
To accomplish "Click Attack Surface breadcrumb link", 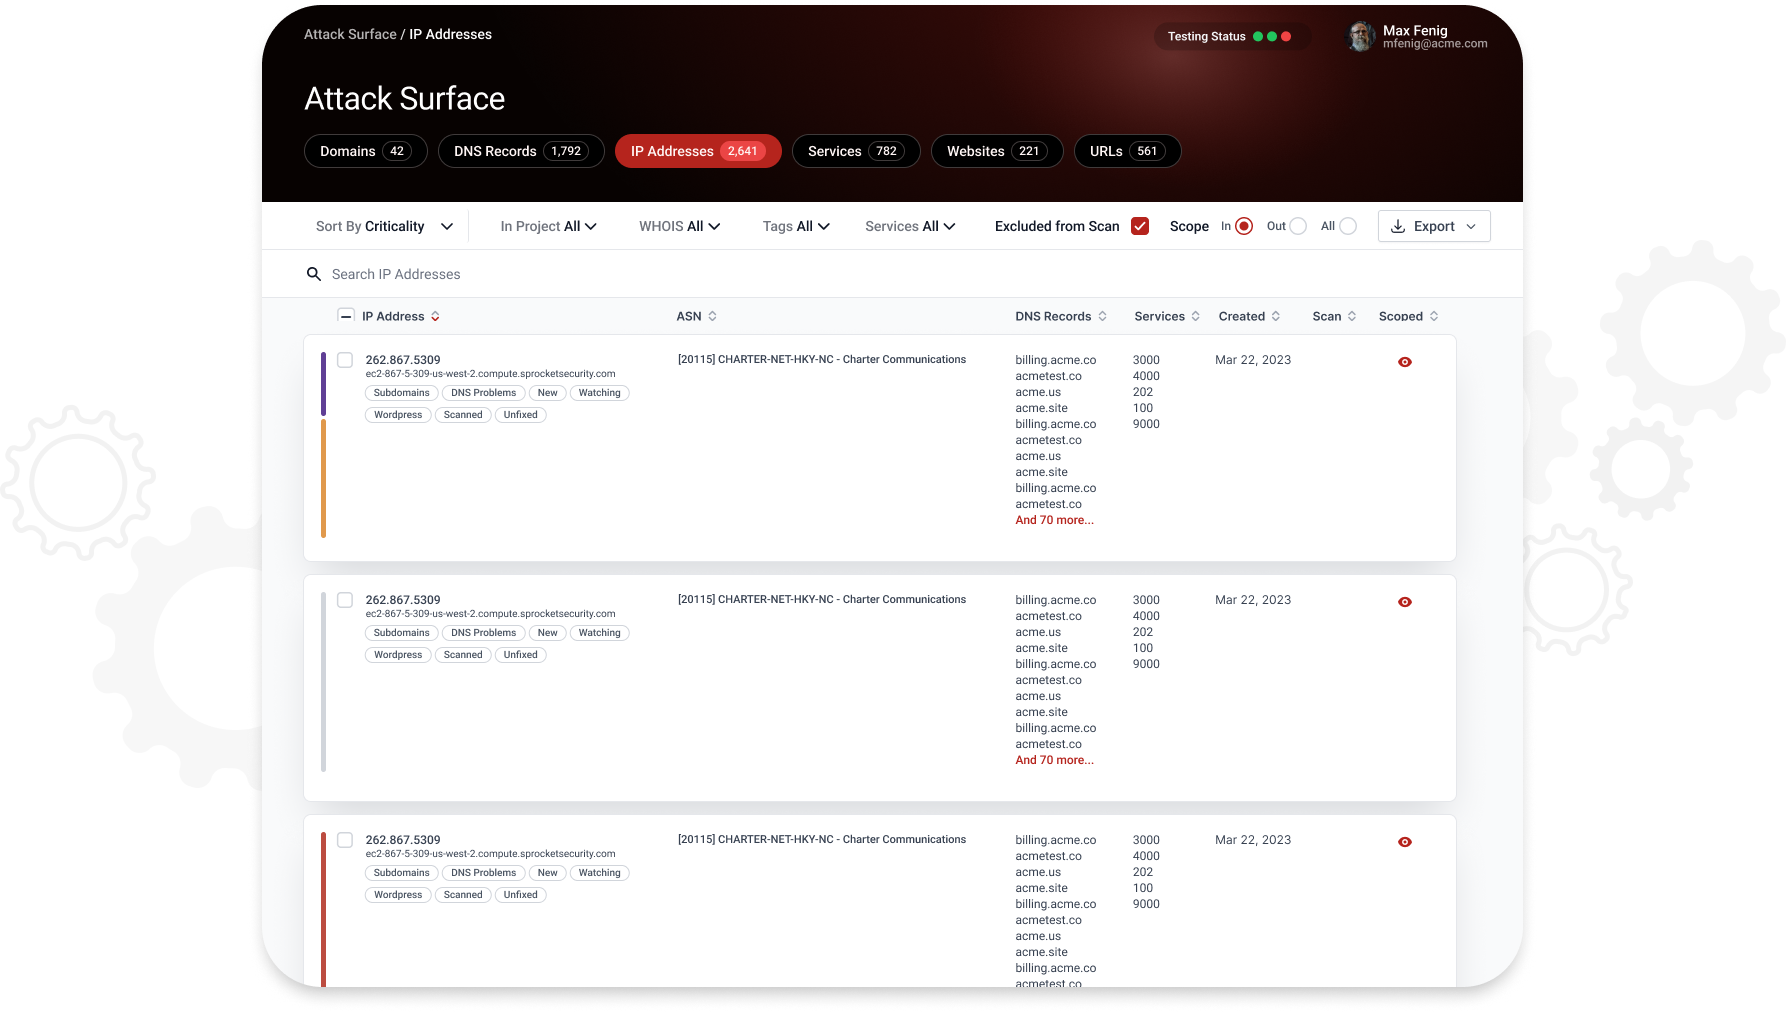I will tap(350, 34).
